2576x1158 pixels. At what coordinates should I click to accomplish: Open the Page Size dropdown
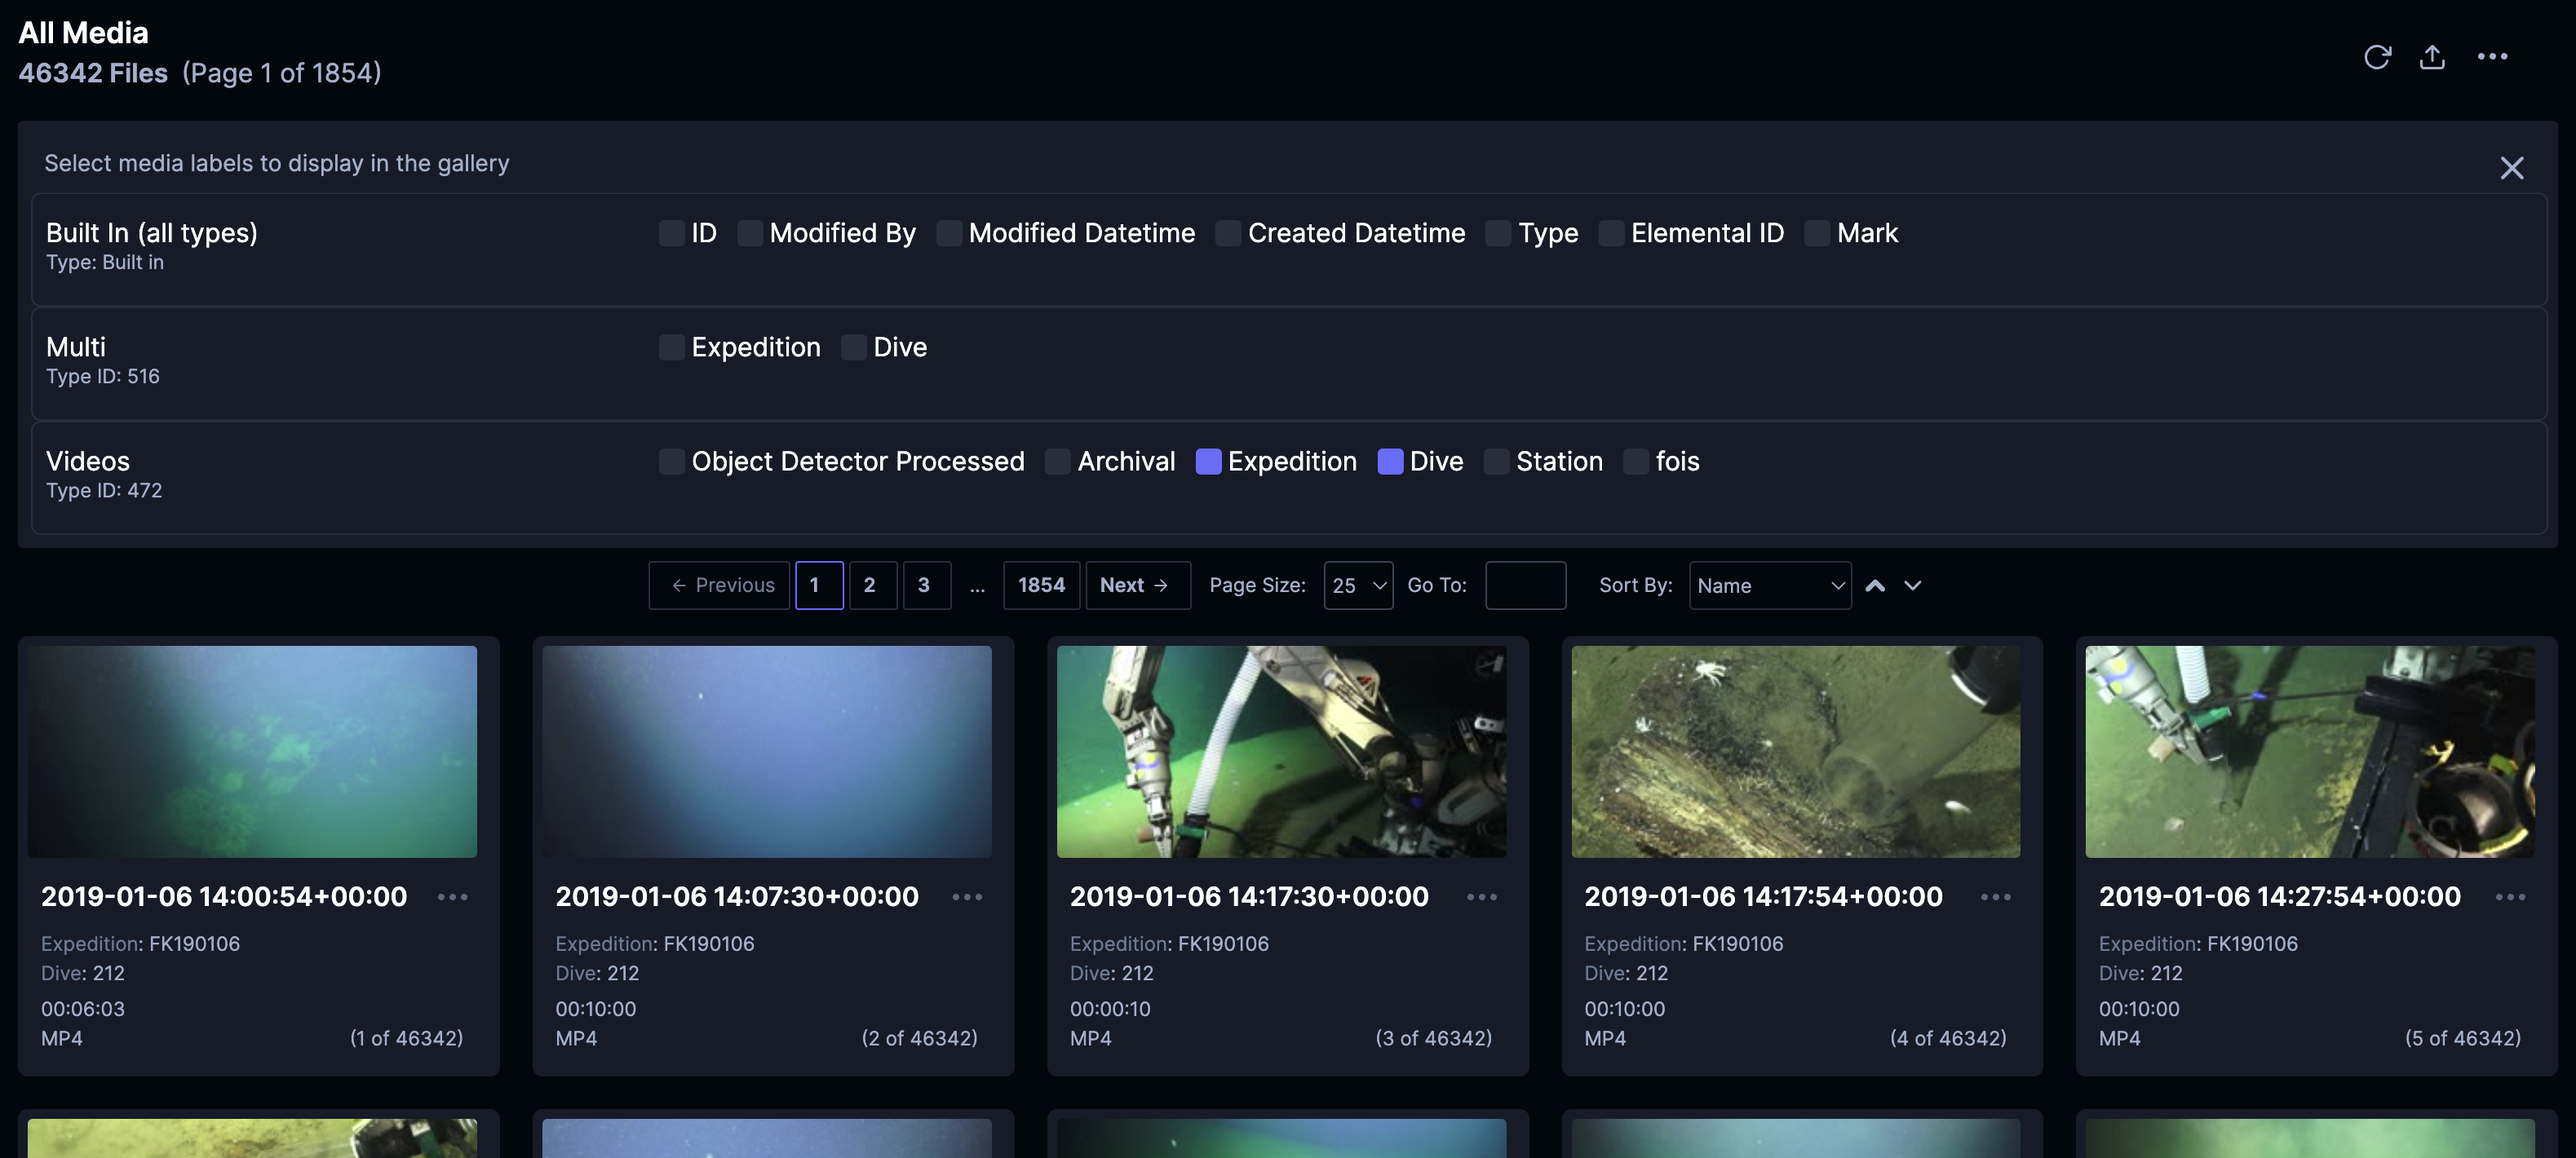tap(1357, 585)
